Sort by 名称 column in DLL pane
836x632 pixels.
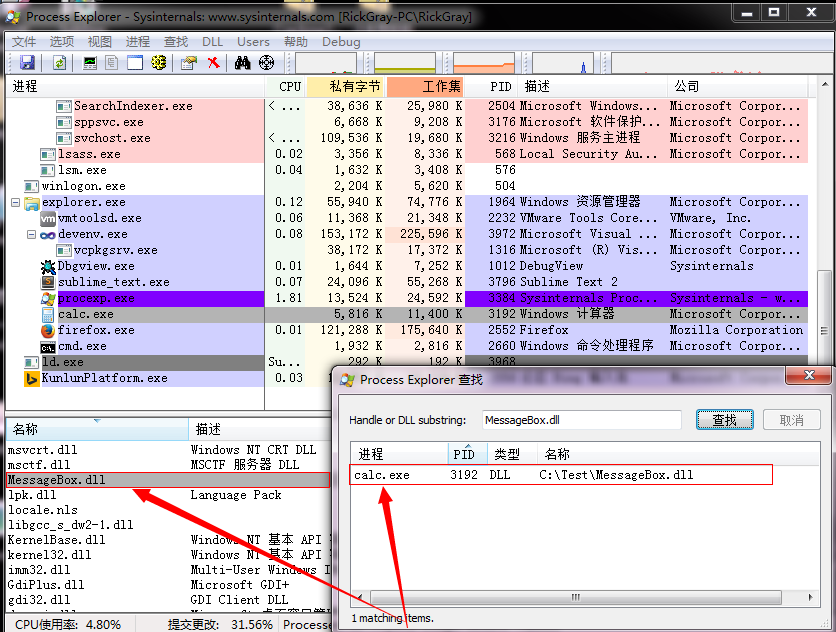point(97,429)
